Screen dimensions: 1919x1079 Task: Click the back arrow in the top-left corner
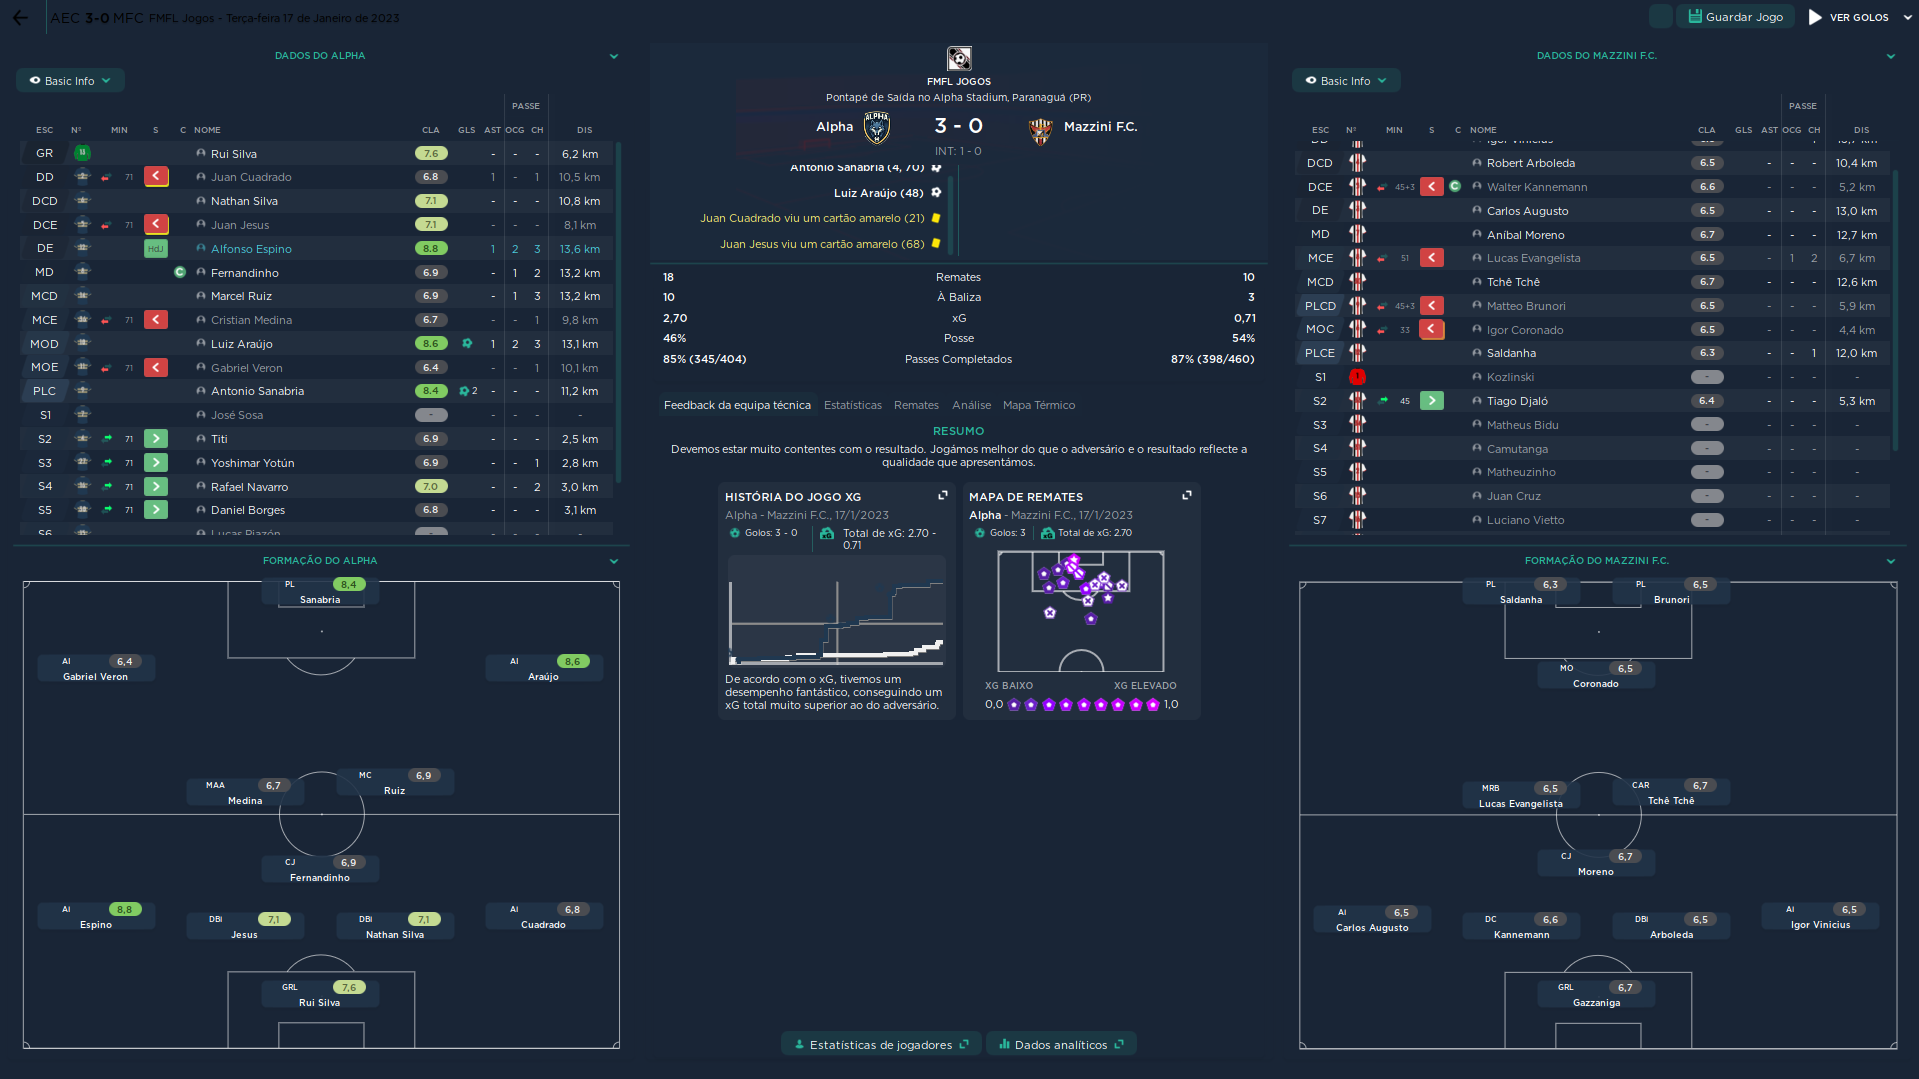click(20, 18)
